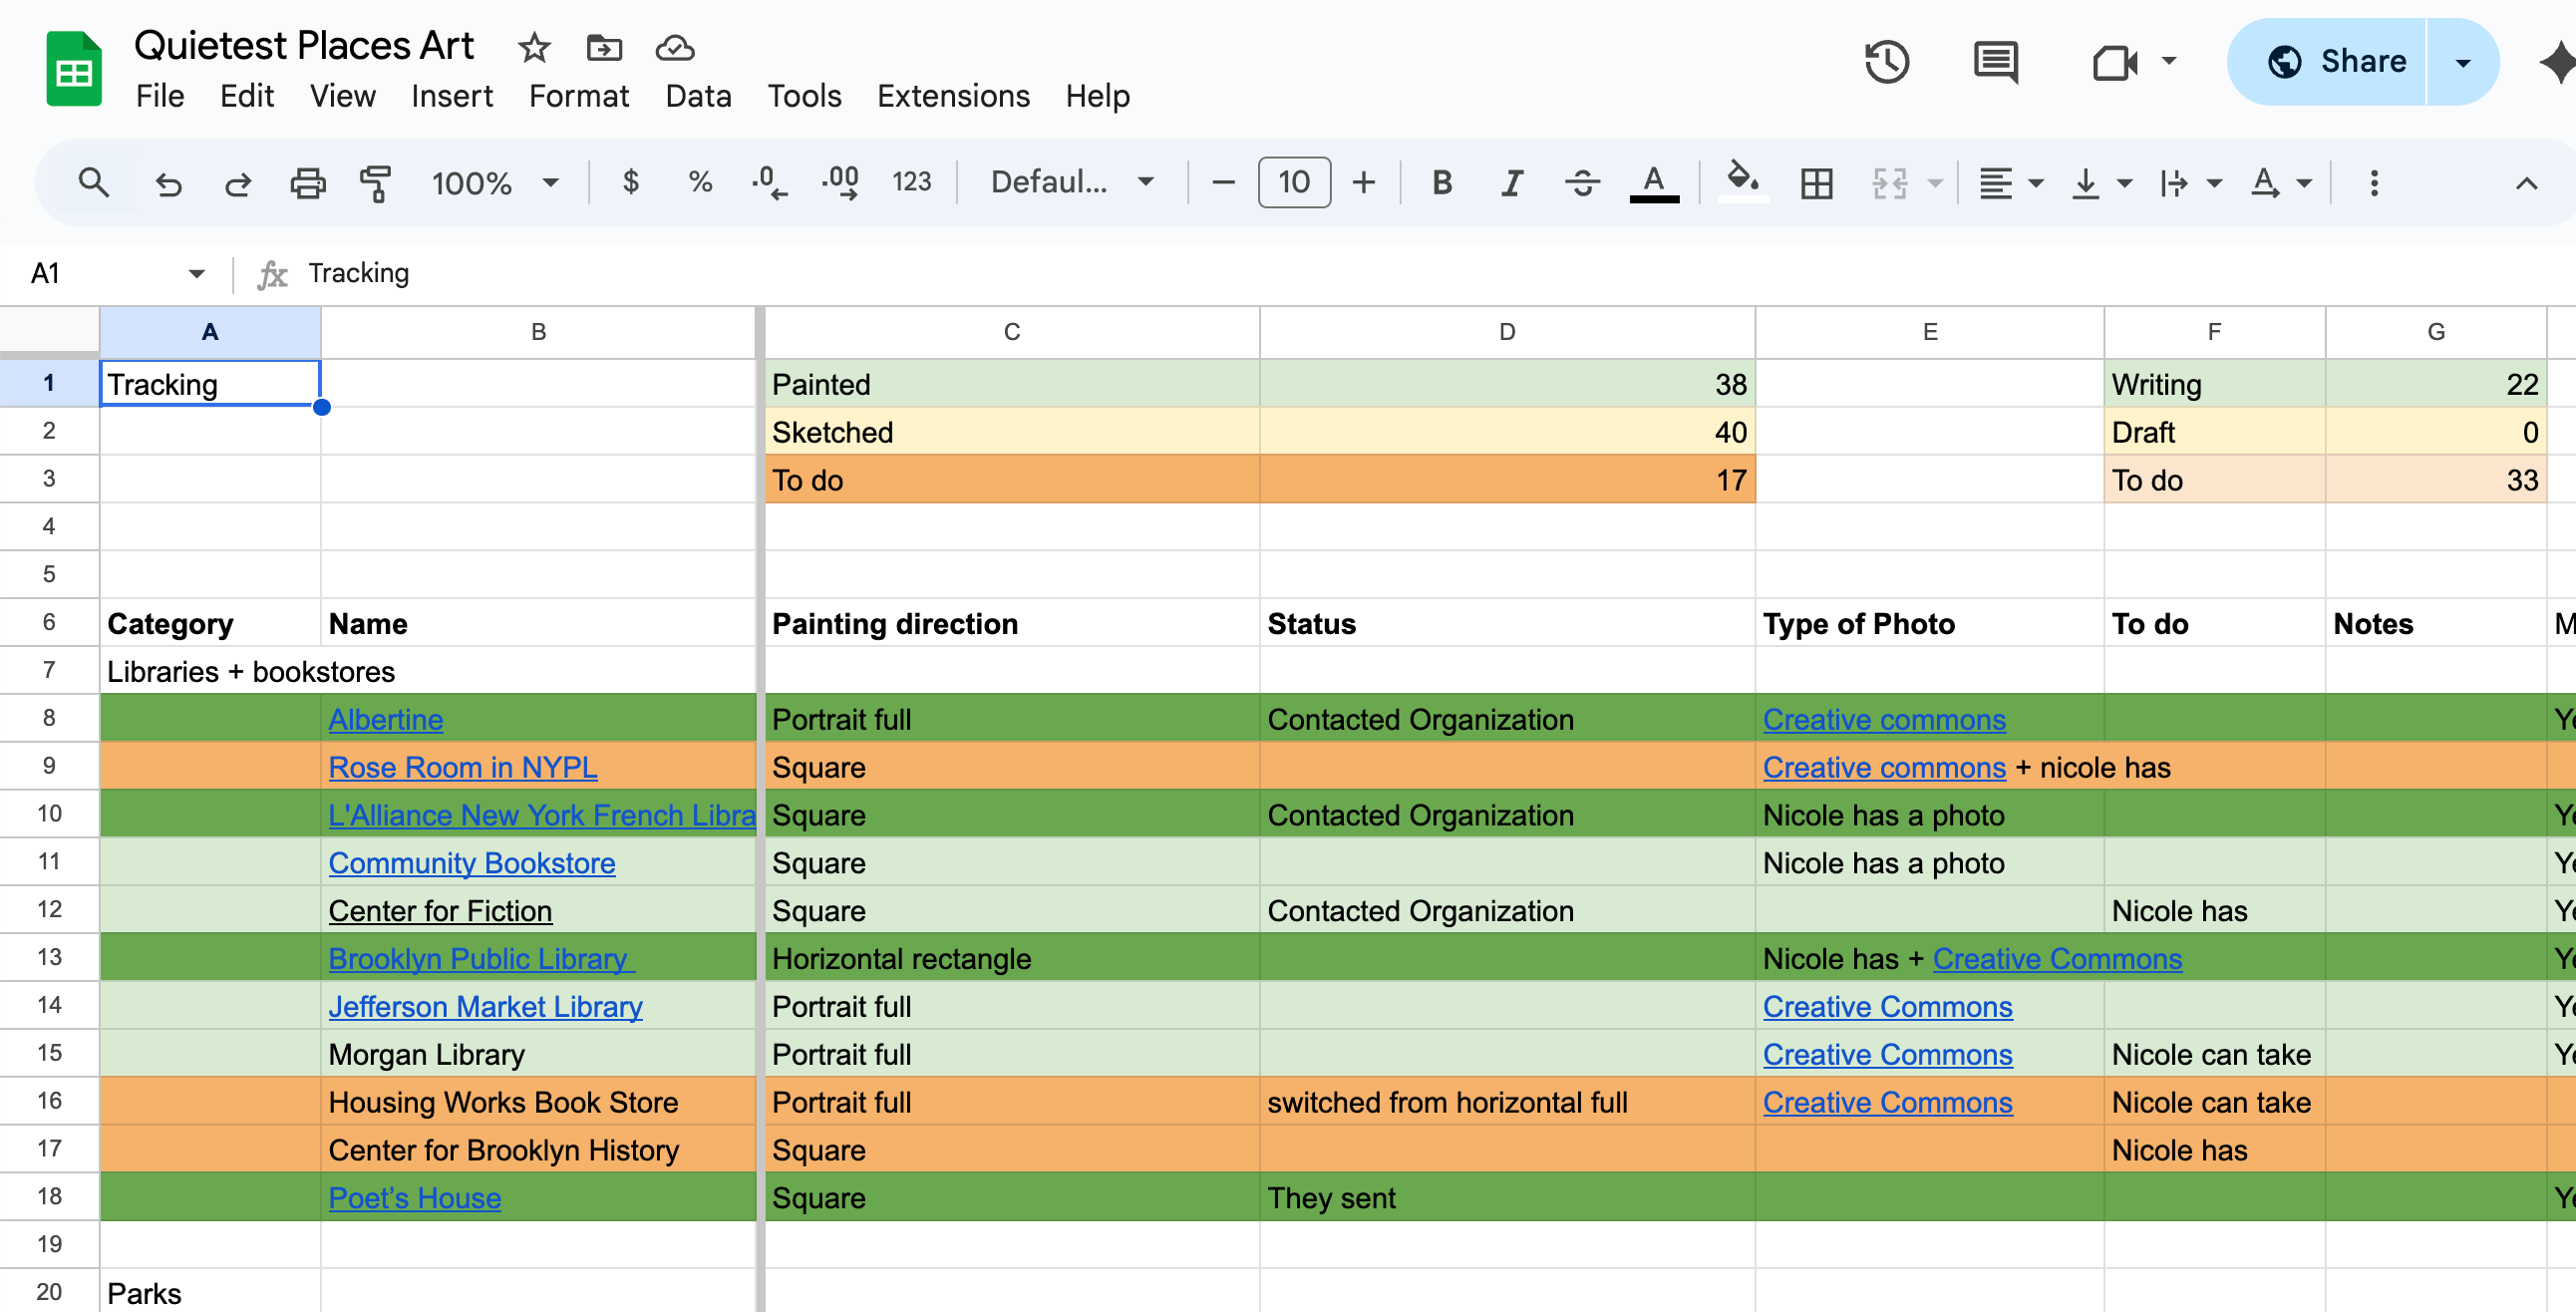This screenshot has width=2576, height=1312.
Task: Open the fill color paint bucket
Action: 1742,181
